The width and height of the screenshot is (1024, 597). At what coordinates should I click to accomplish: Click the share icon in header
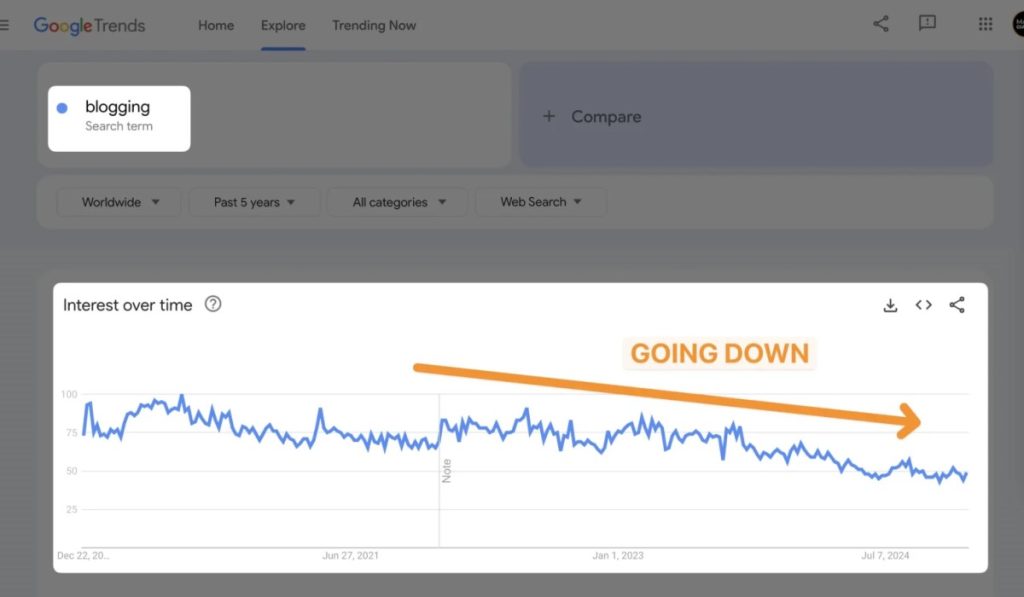pos(881,24)
